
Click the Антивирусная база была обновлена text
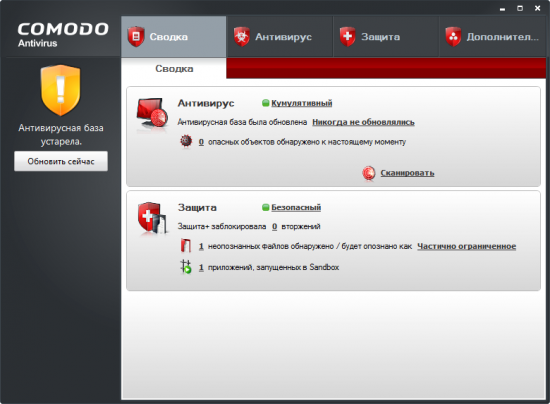tap(242, 122)
